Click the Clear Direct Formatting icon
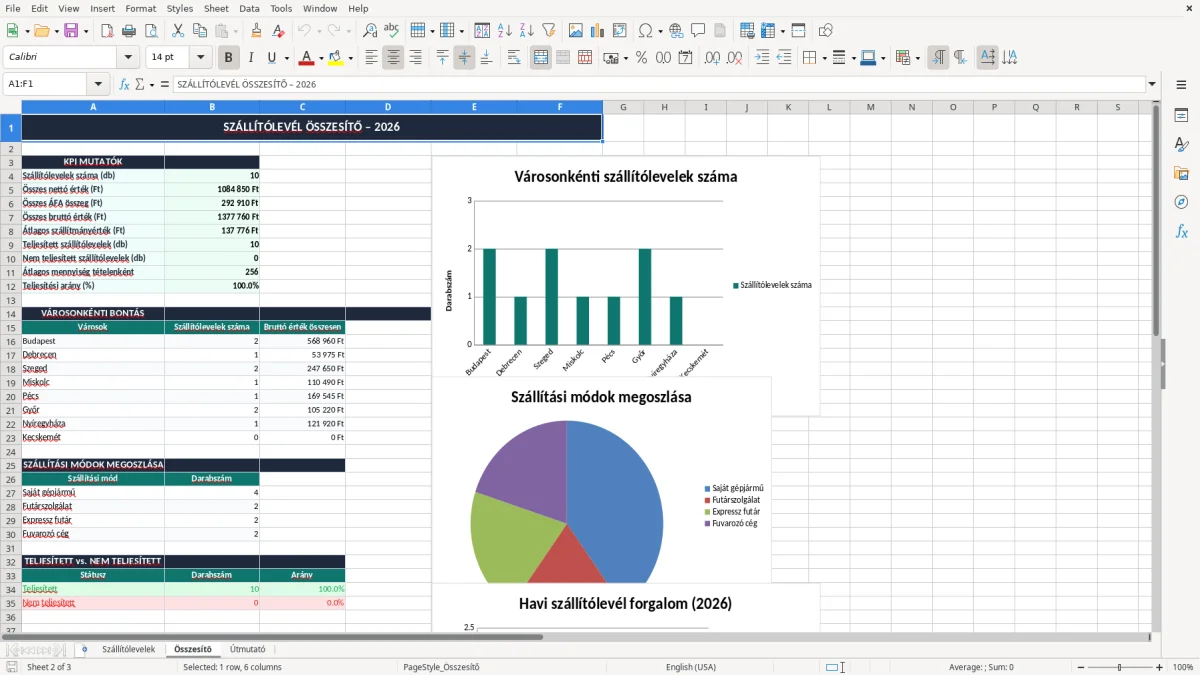 pos(279,31)
